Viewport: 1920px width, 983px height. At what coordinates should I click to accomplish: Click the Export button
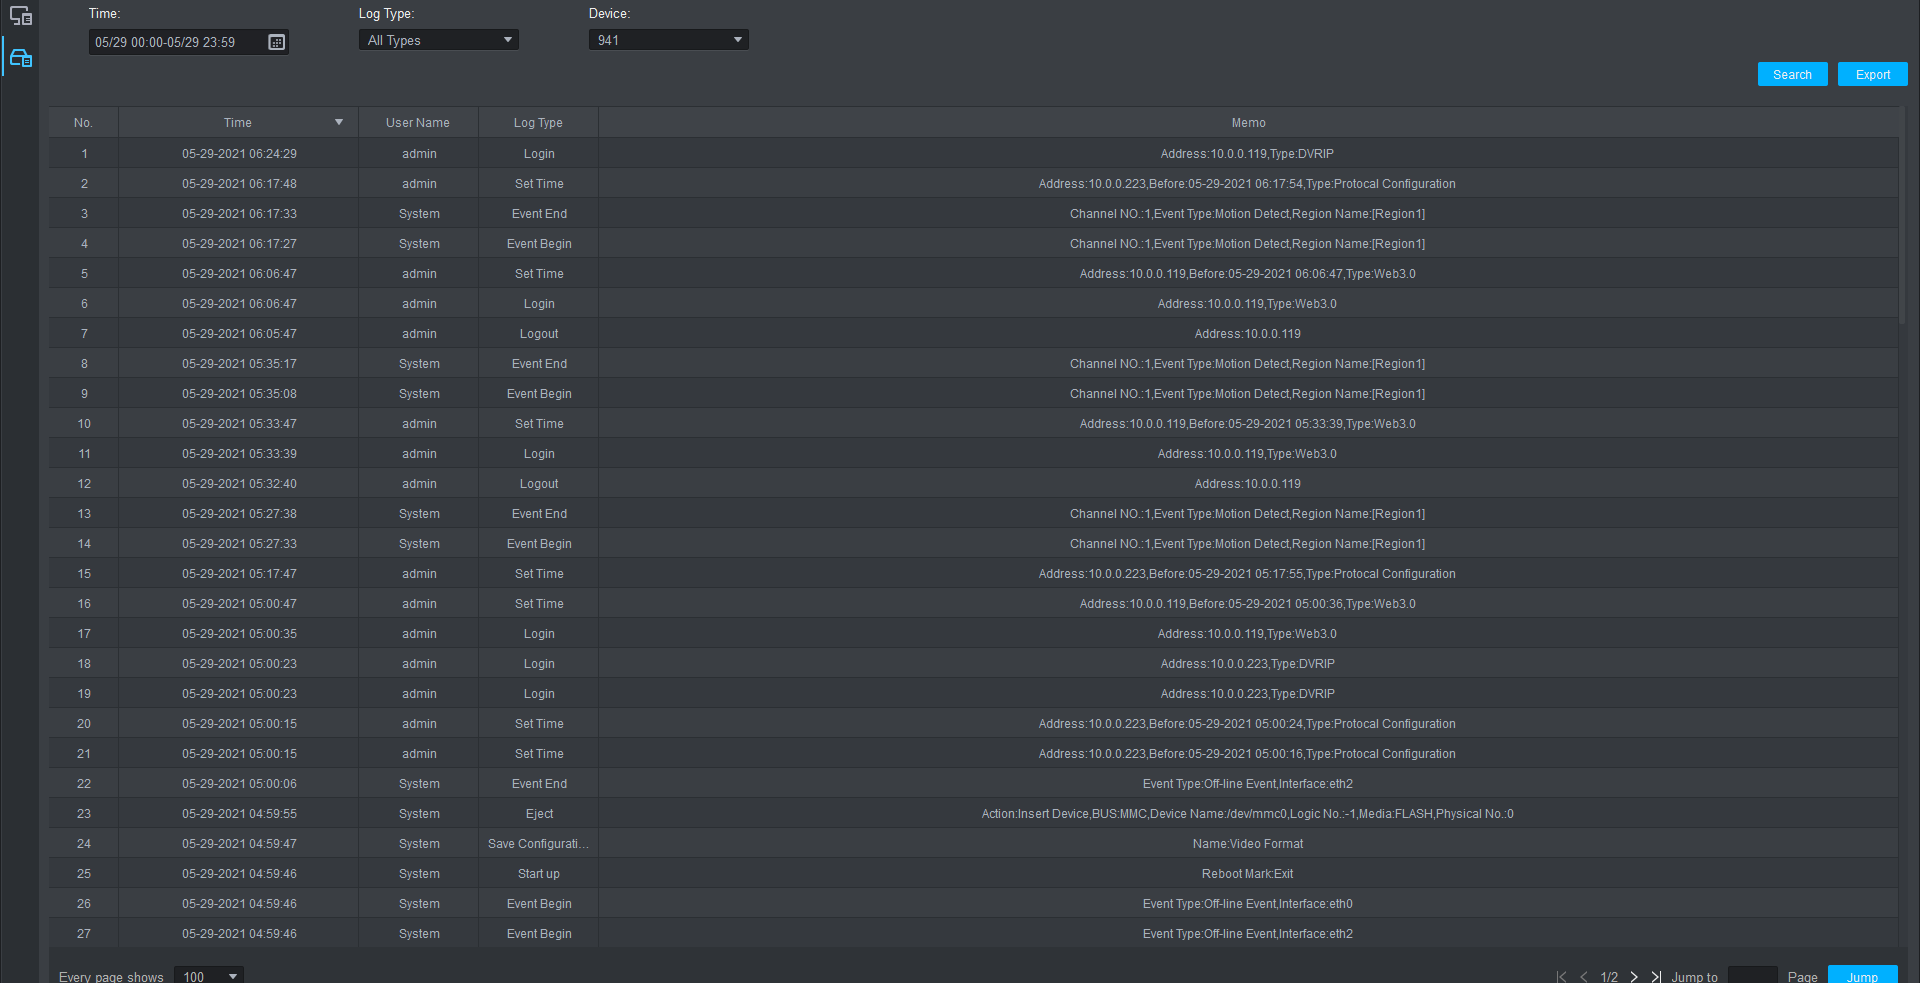tap(1872, 74)
